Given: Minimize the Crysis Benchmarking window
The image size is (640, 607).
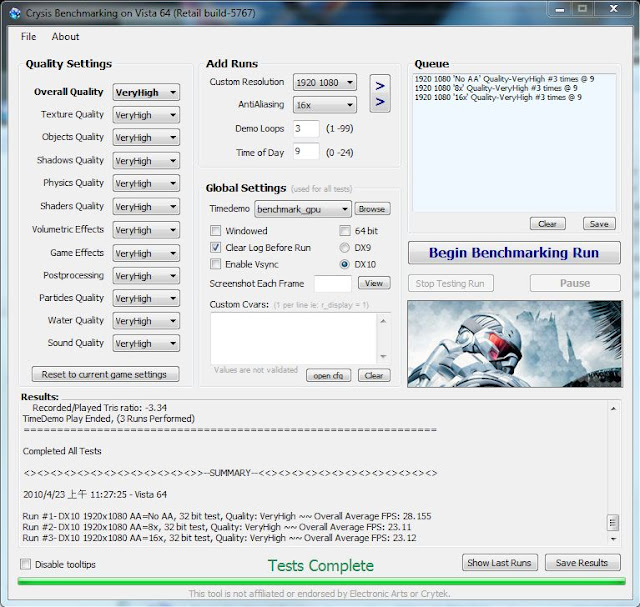Looking at the screenshot, I should (560, 9).
